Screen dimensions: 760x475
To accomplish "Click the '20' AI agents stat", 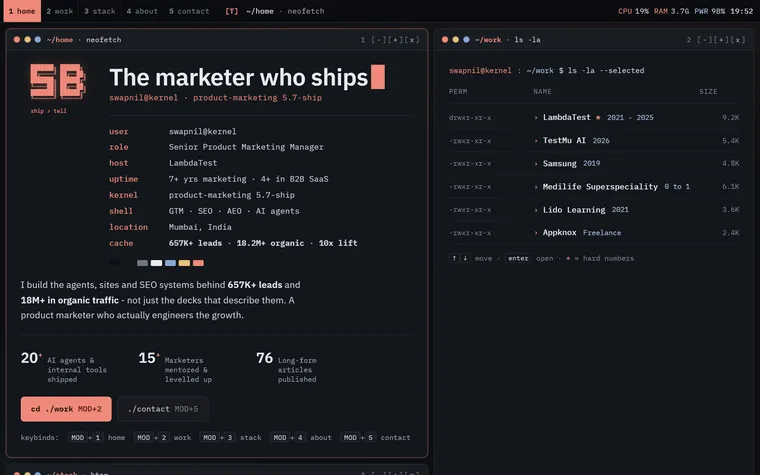I will click(31, 358).
